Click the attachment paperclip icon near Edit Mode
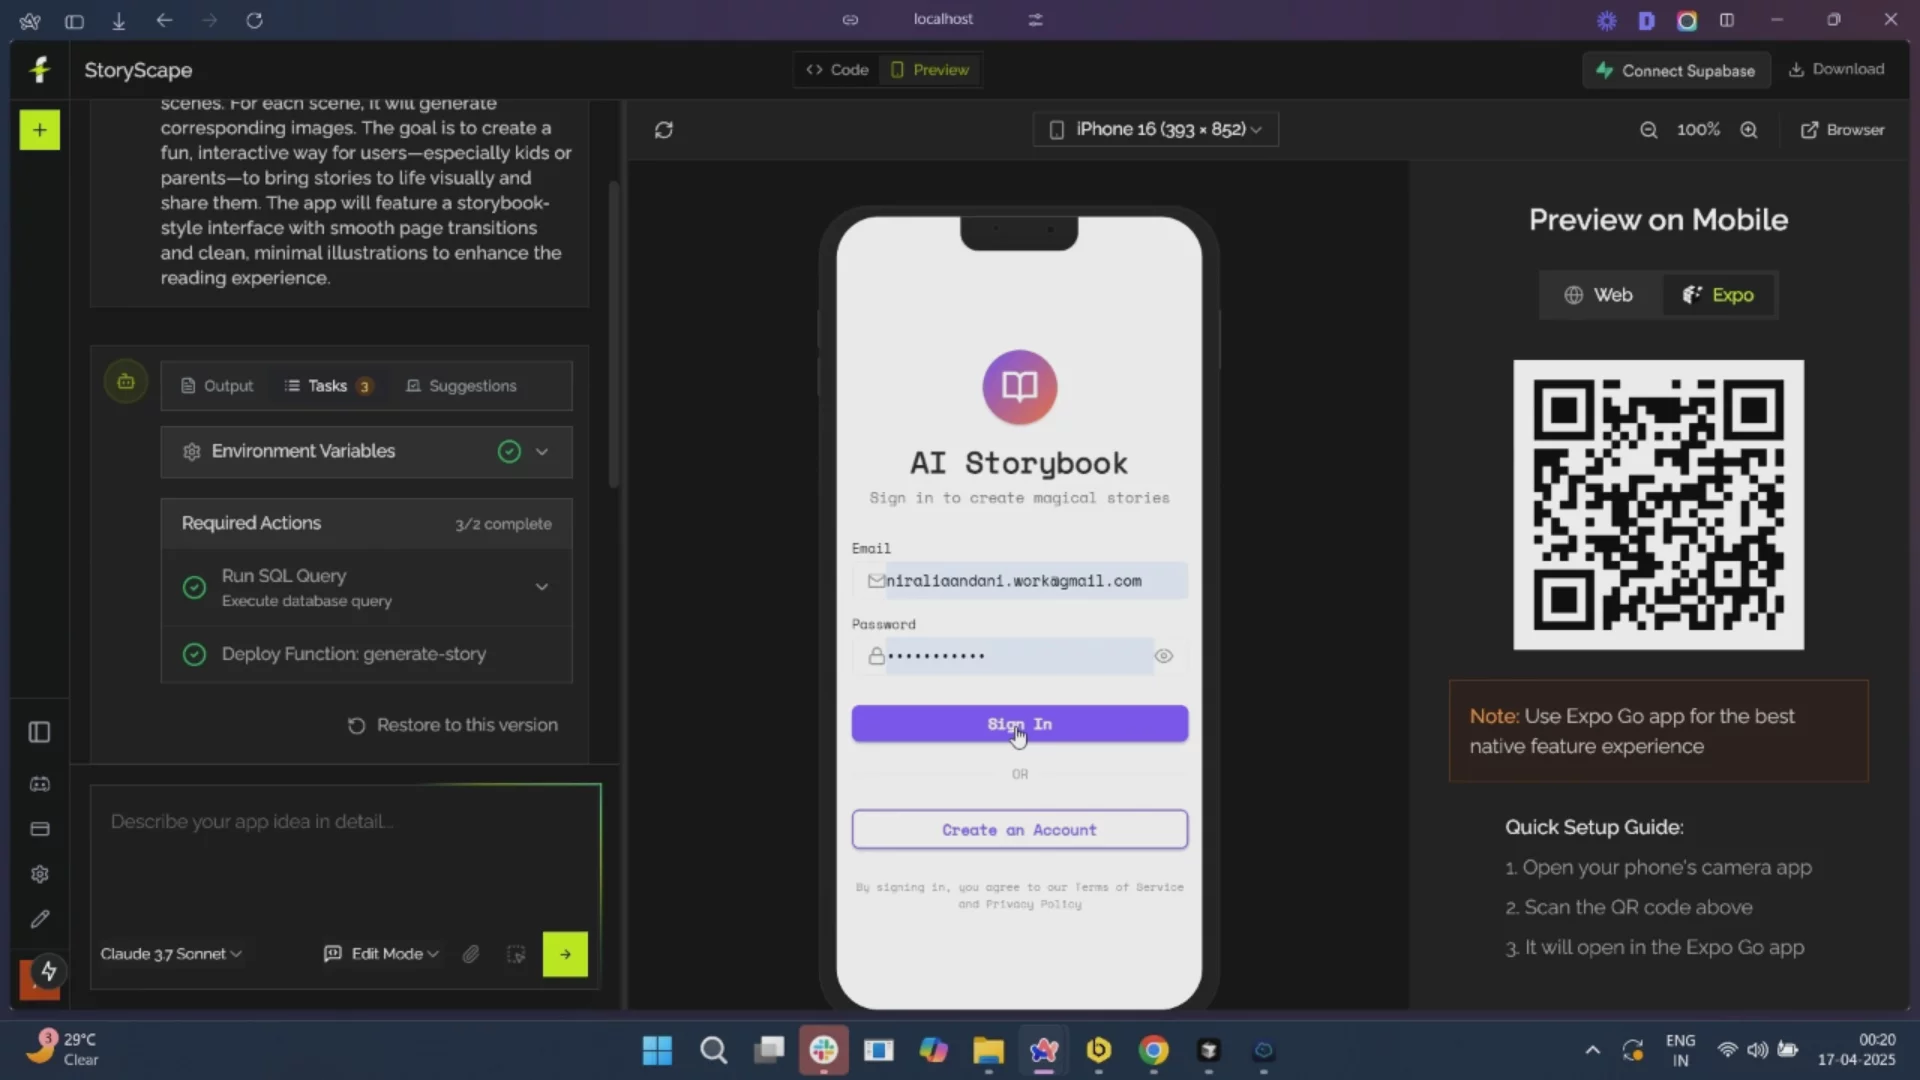This screenshot has width=1920, height=1080. [471, 954]
